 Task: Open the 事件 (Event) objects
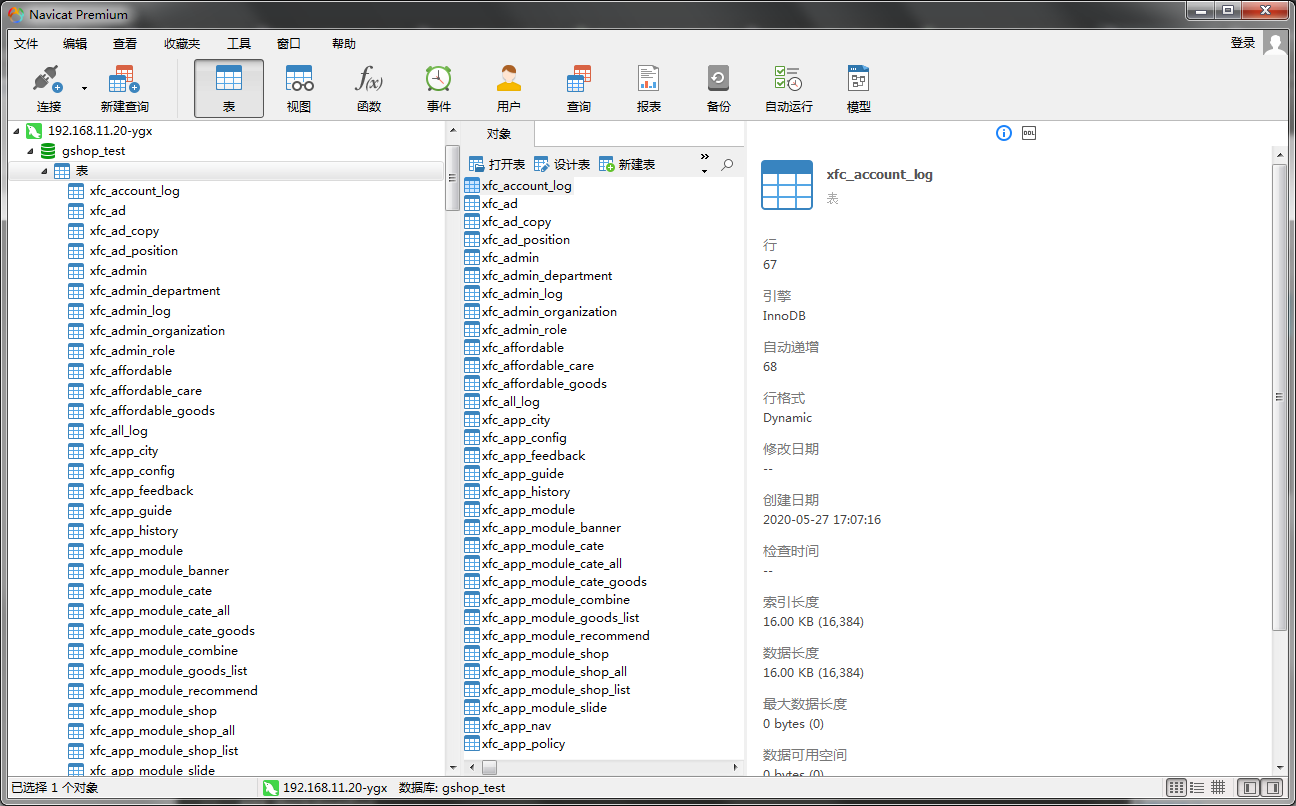pyautogui.click(x=439, y=88)
